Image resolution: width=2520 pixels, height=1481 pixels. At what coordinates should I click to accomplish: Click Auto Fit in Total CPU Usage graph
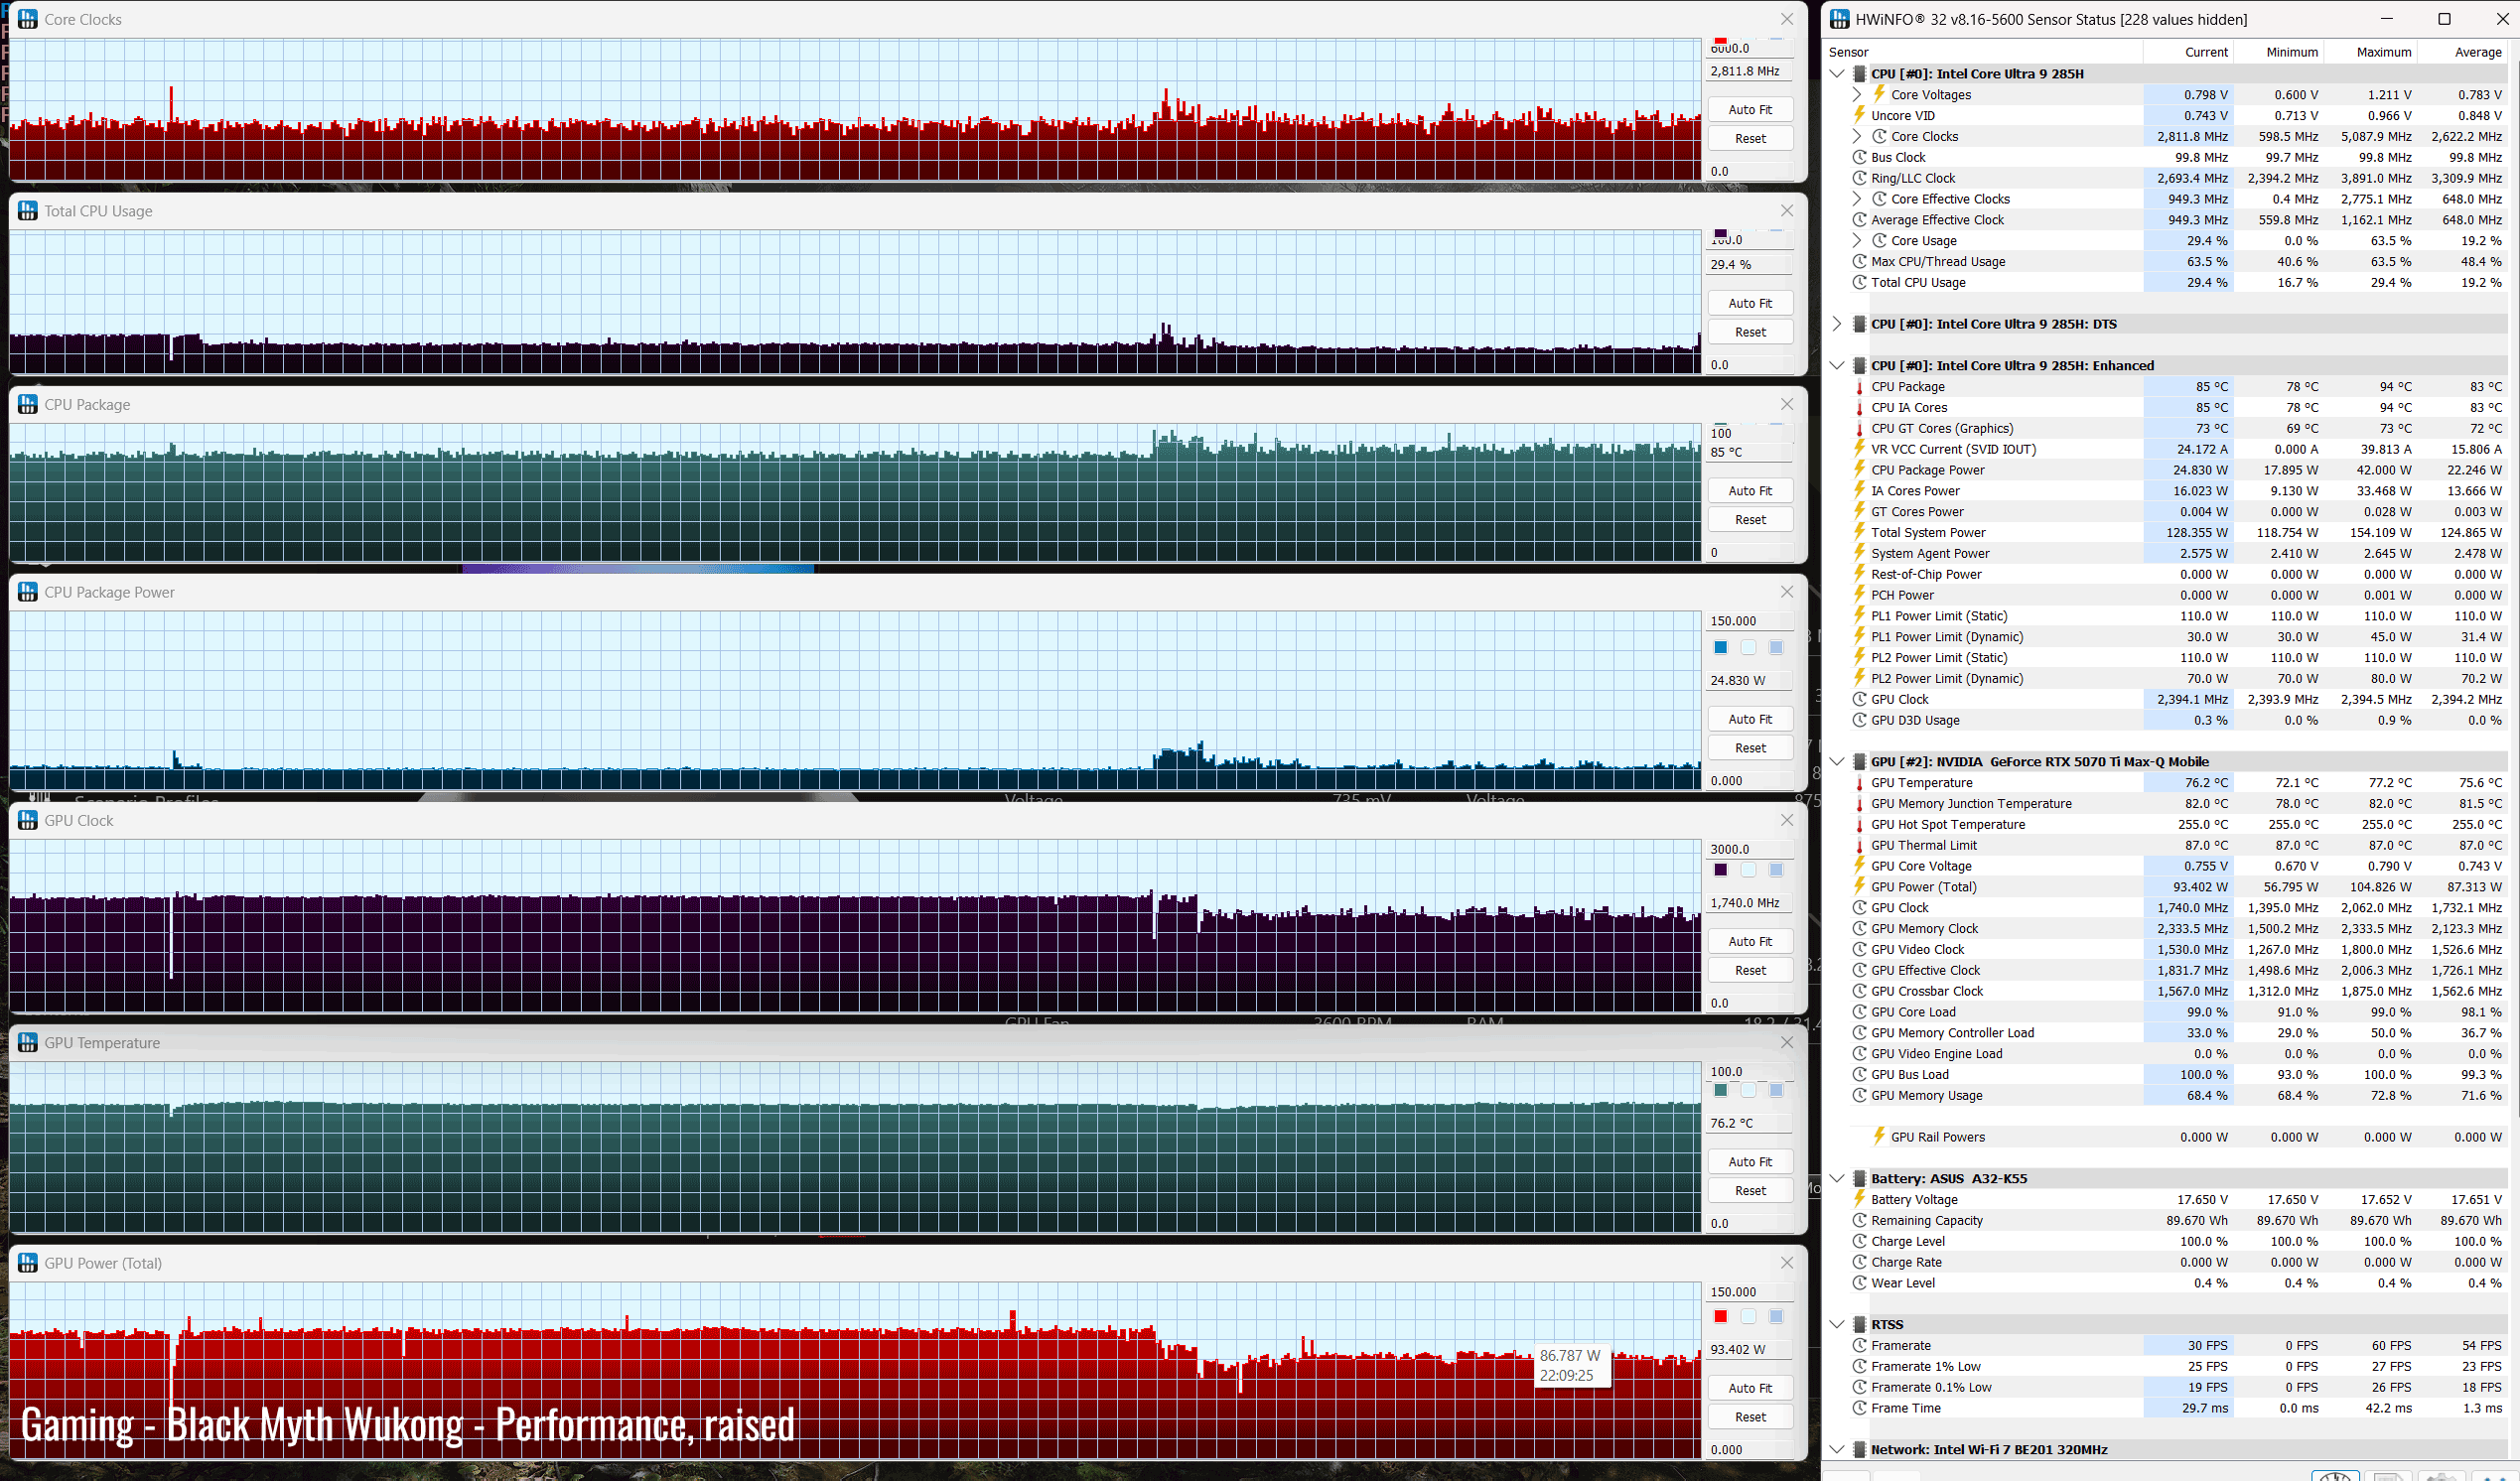point(1749,303)
